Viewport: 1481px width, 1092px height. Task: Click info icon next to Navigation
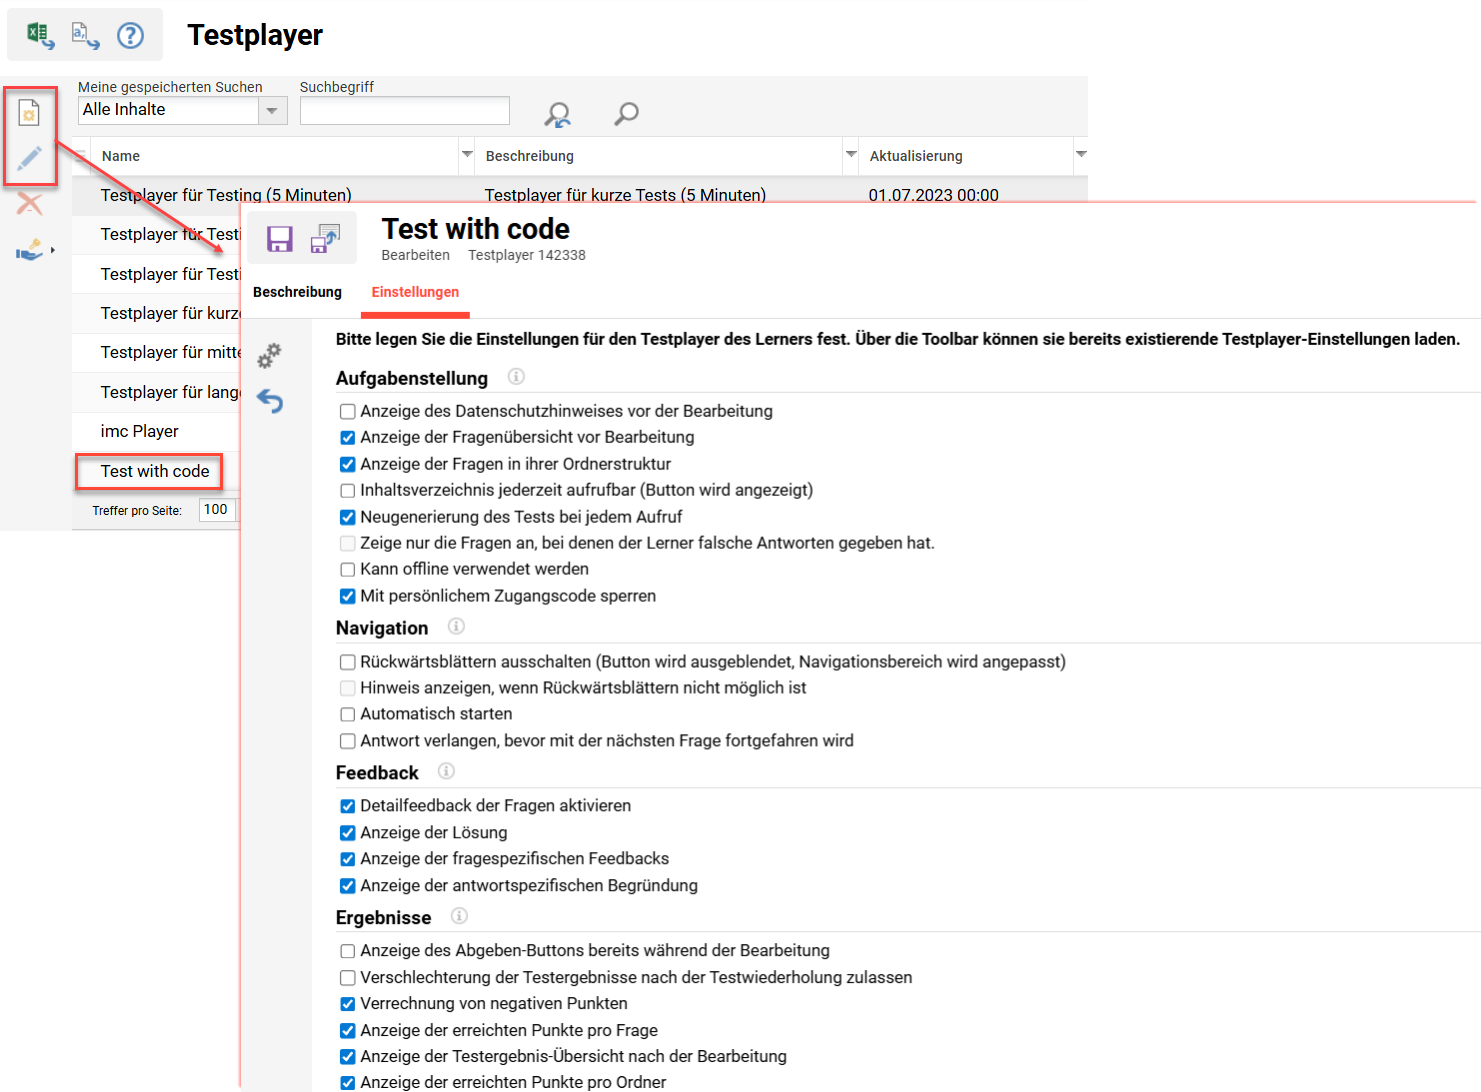[x=456, y=626]
